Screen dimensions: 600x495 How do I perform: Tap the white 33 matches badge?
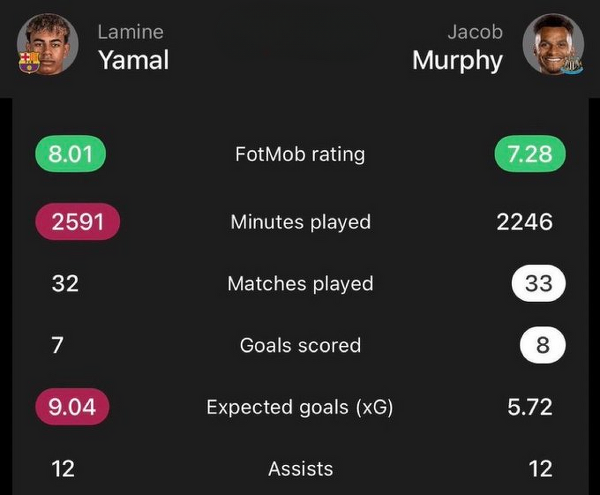(x=538, y=284)
